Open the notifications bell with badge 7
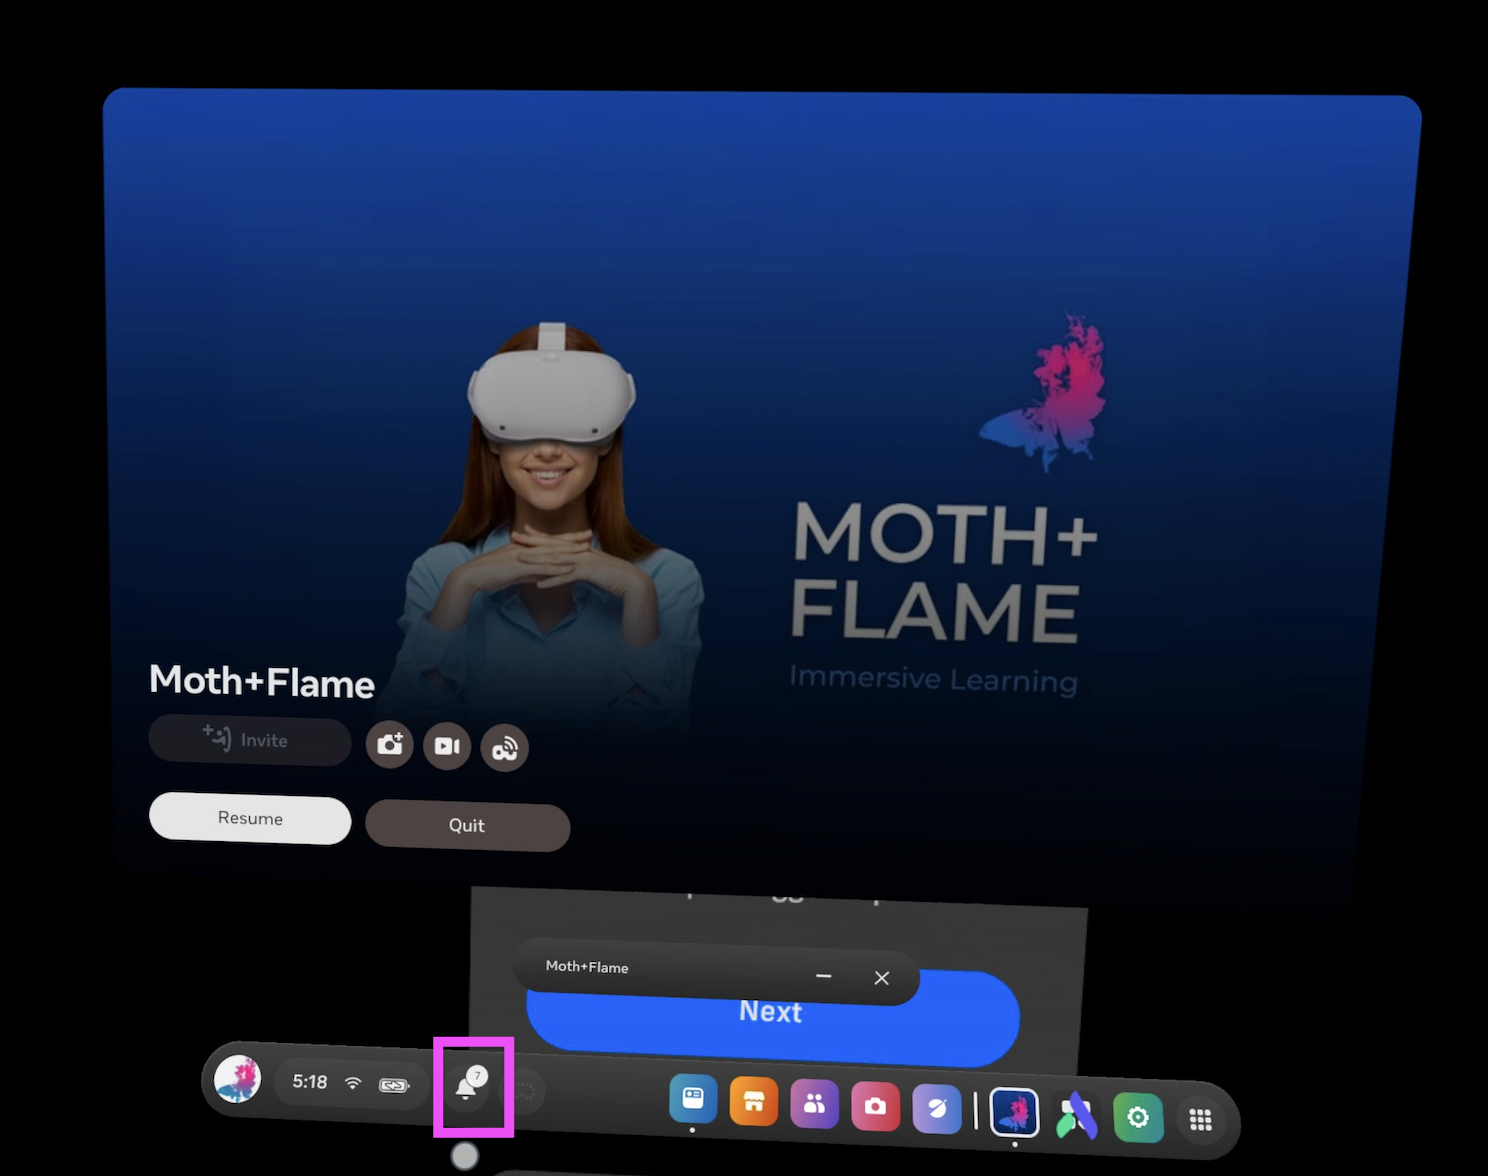The height and width of the screenshot is (1176, 1488). [467, 1086]
